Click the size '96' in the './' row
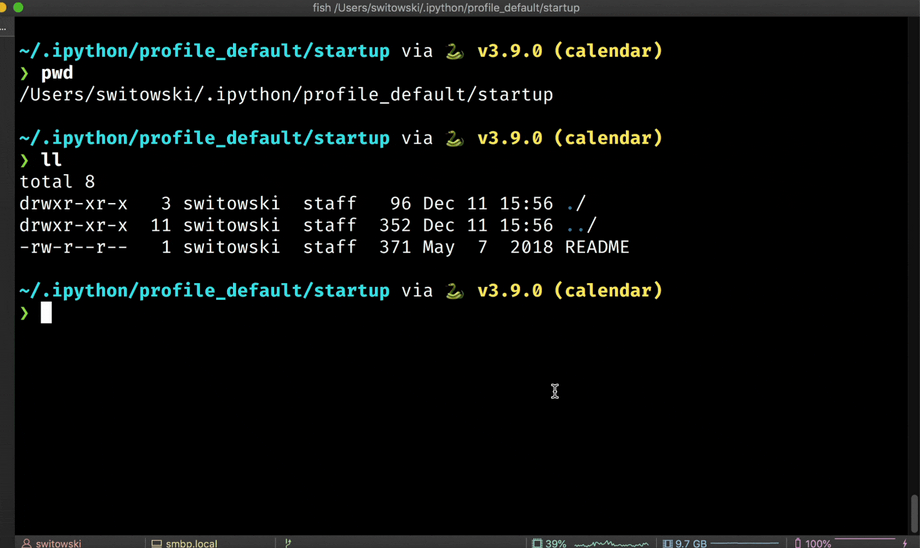This screenshot has height=548, width=920. click(401, 204)
